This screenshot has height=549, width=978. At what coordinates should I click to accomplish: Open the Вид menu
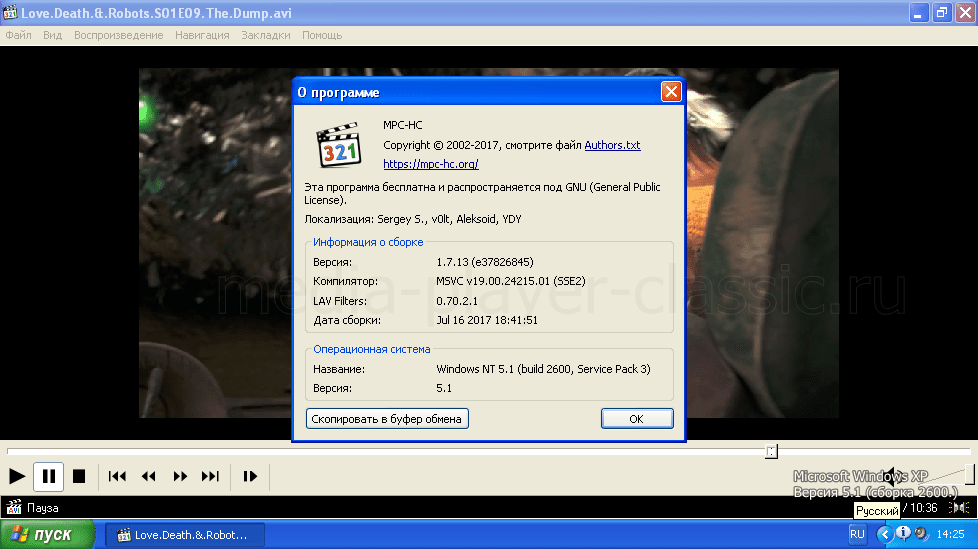(52, 35)
